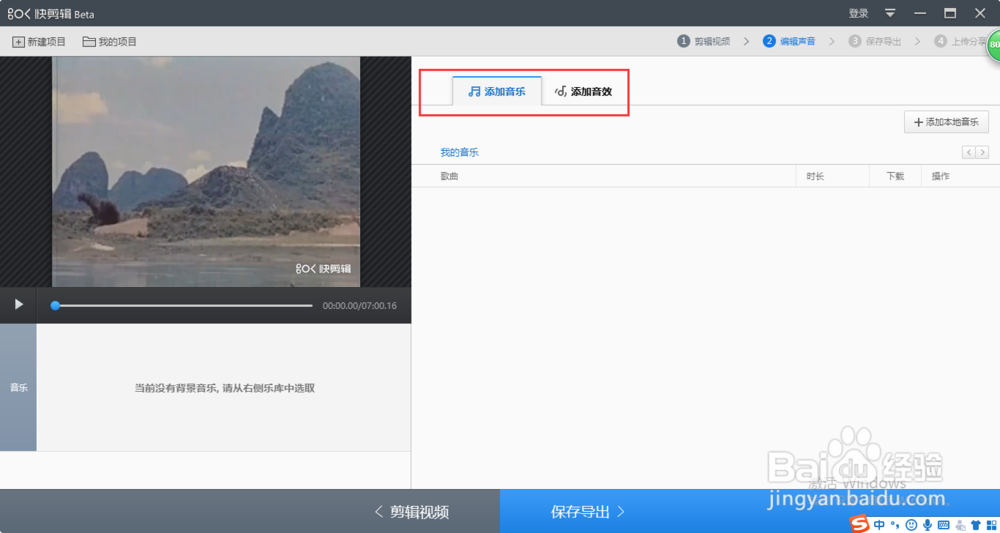Click 添加本地音乐 button
The width and height of the screenshot is (1000, 533).
coord(946,122)
